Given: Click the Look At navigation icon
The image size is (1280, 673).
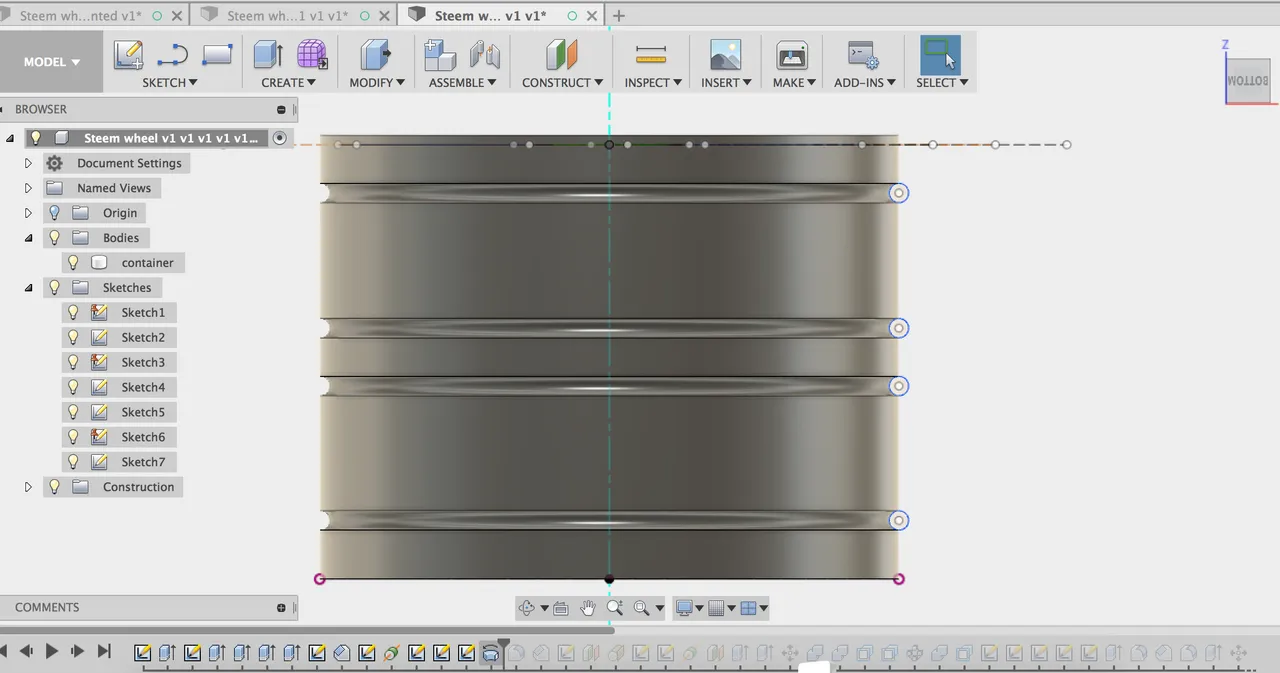Looking at the screenshot, I should [x=561, y=608].
